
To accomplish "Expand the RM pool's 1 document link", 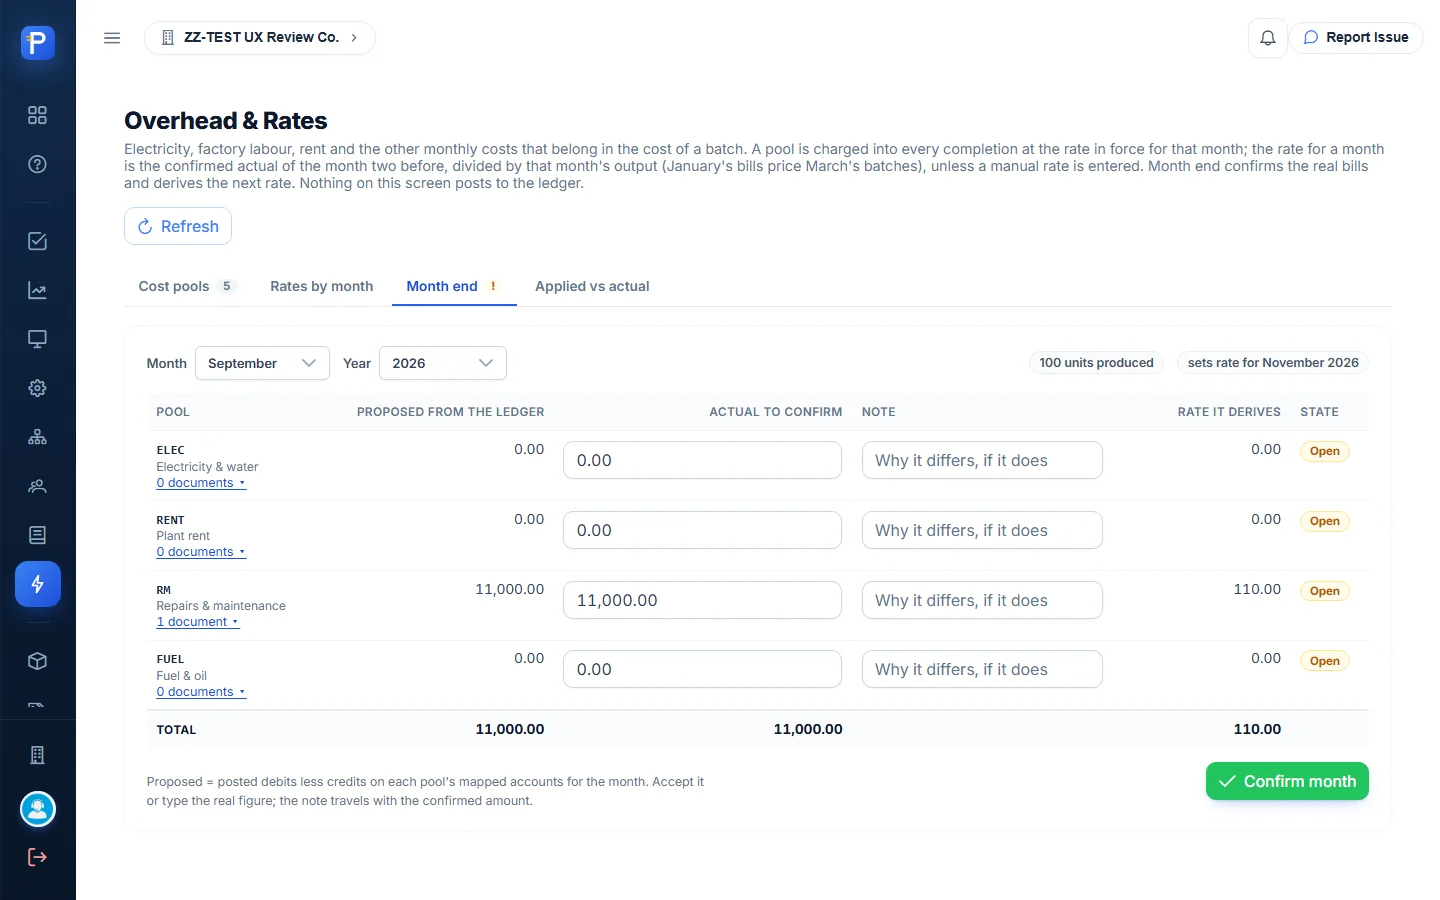I will (x=198, y=622).
